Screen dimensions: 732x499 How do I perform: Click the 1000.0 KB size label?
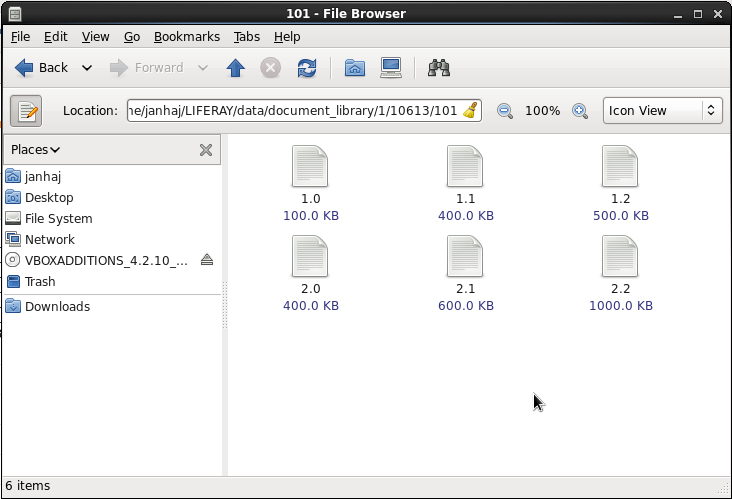click(x=621, y=306)
